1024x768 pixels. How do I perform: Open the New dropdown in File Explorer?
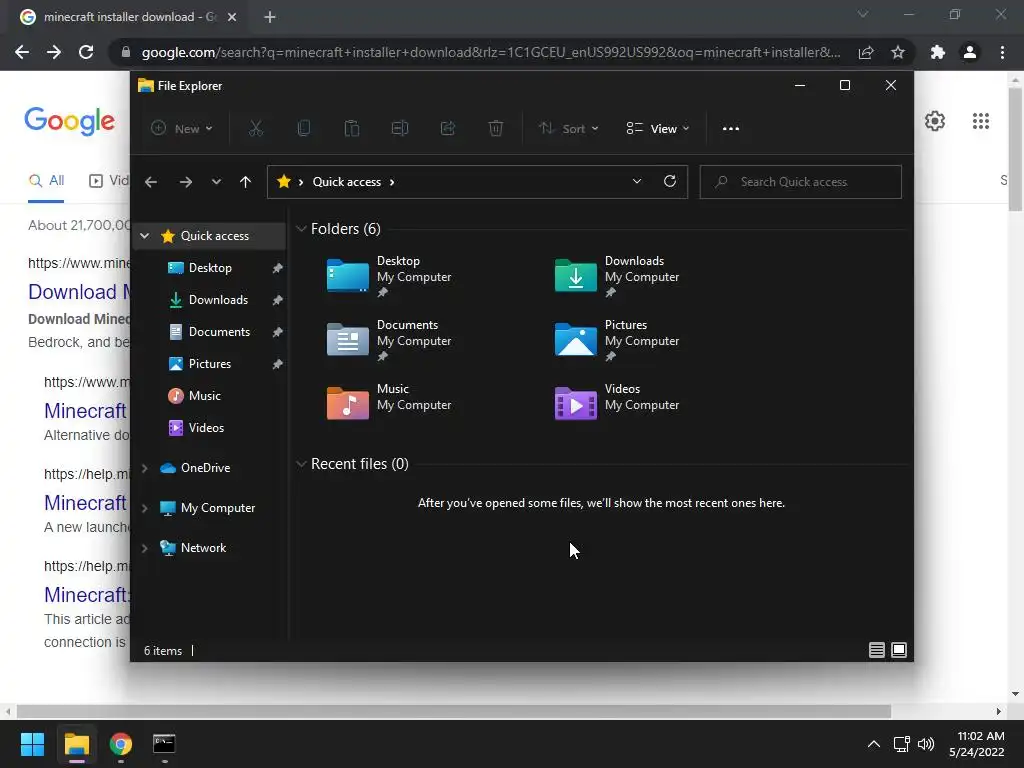tap(182, 129)
